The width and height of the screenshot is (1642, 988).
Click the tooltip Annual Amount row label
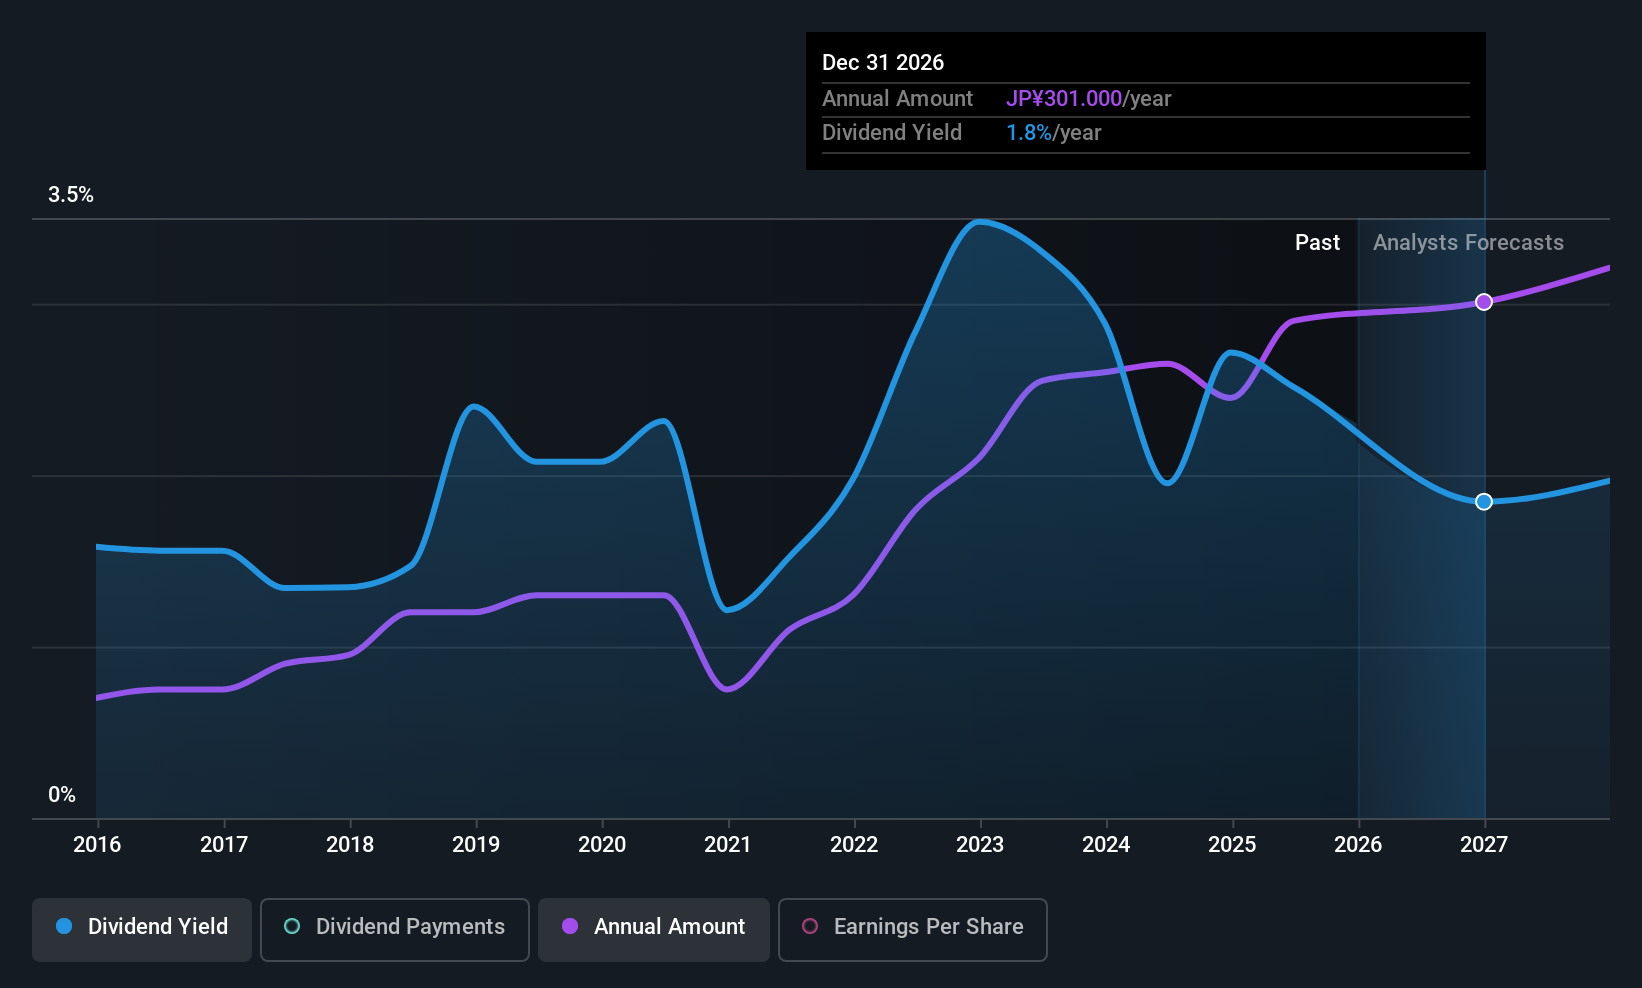click(897, 99)
